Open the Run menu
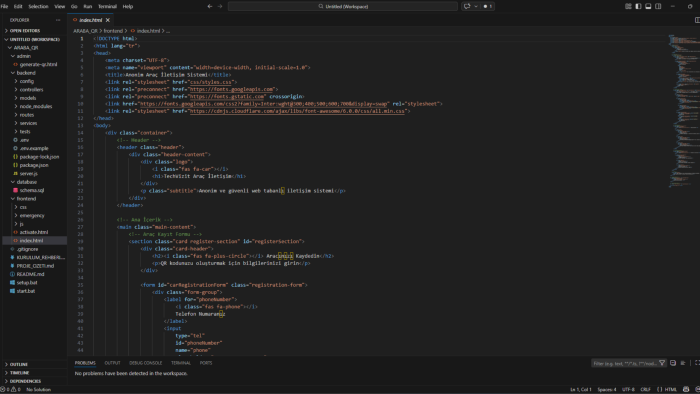 pos(88,6)
